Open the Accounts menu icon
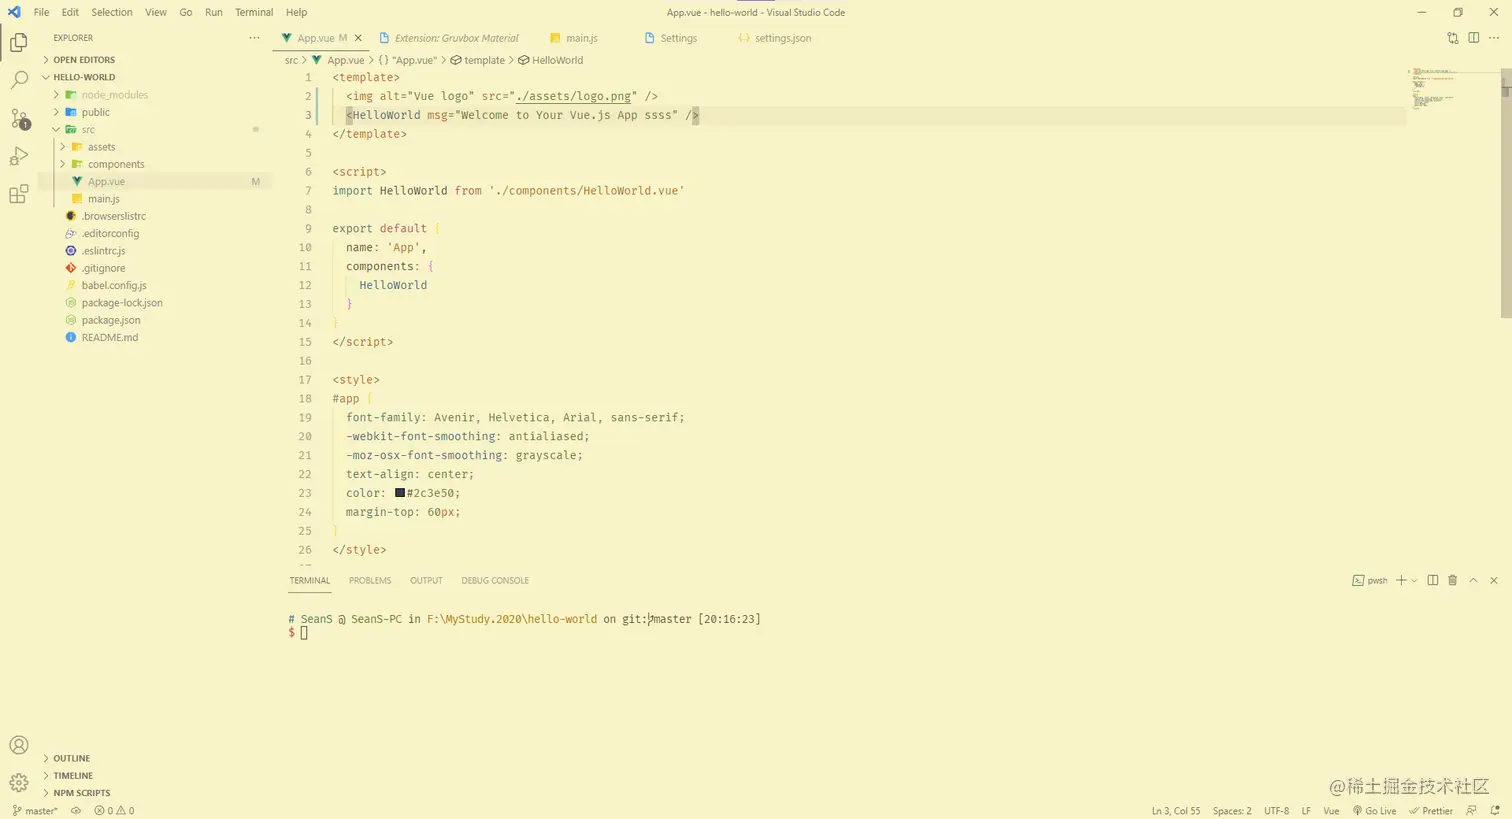 [x=19, y=745]
